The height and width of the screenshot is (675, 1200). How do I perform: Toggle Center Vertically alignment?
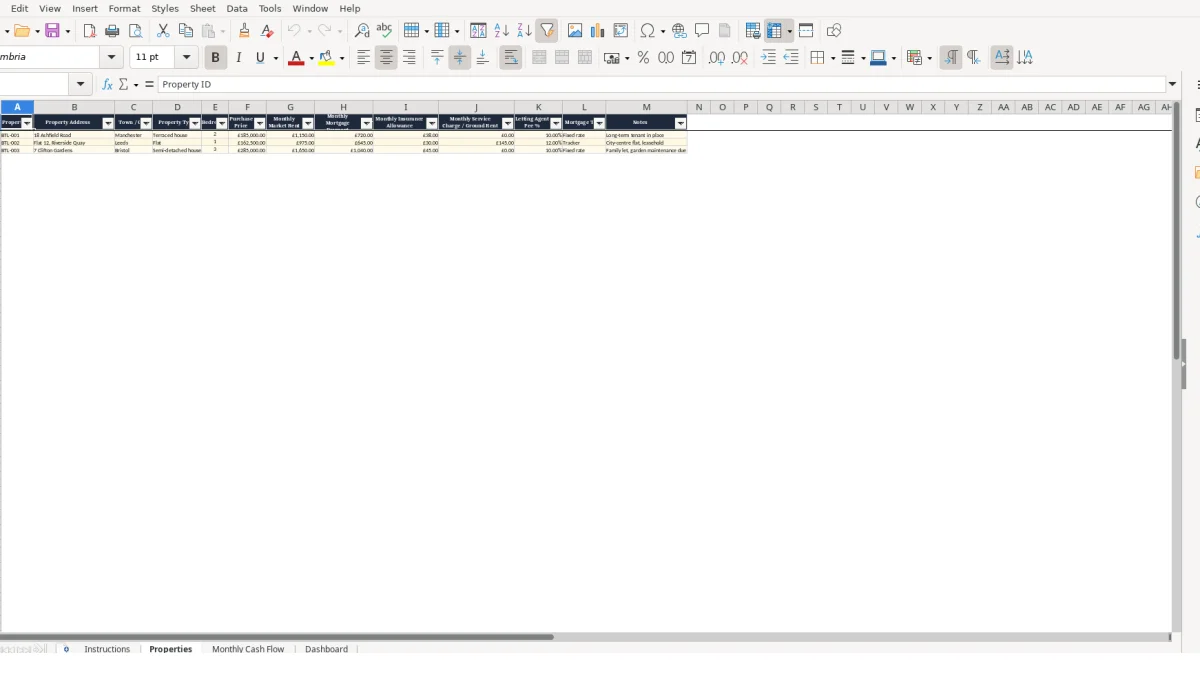459,58
